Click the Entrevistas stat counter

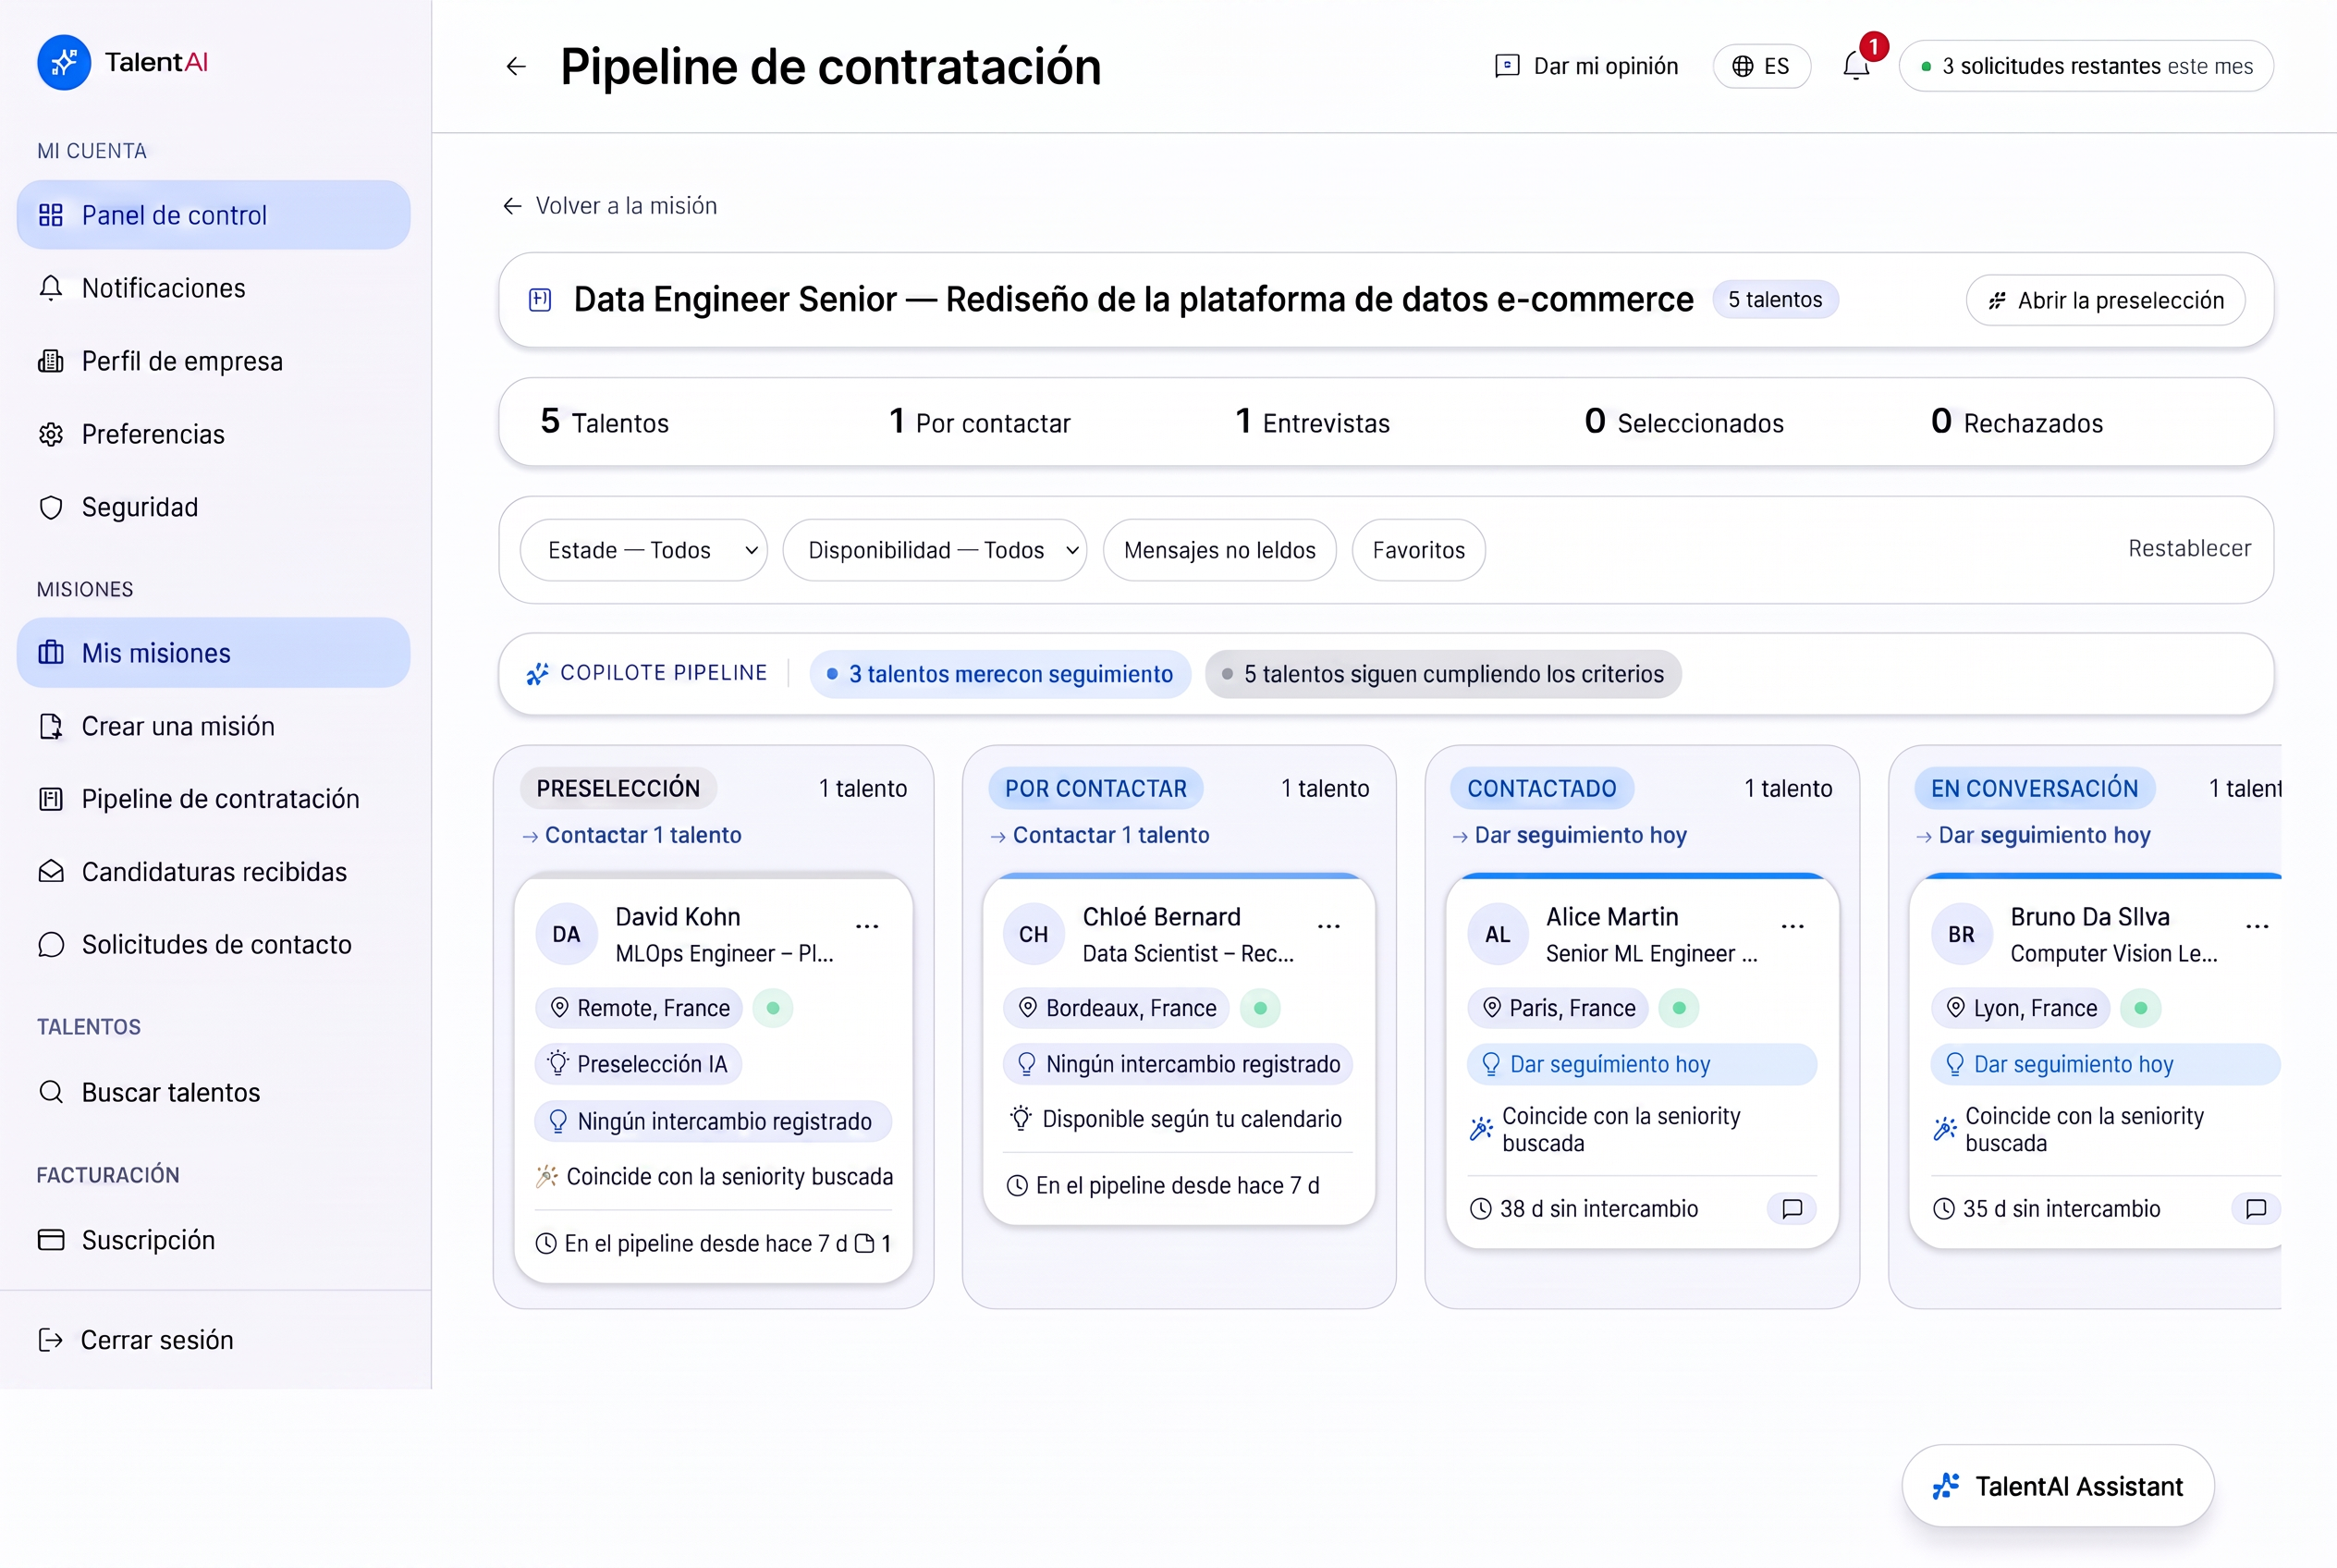(x=1312, y=422)
